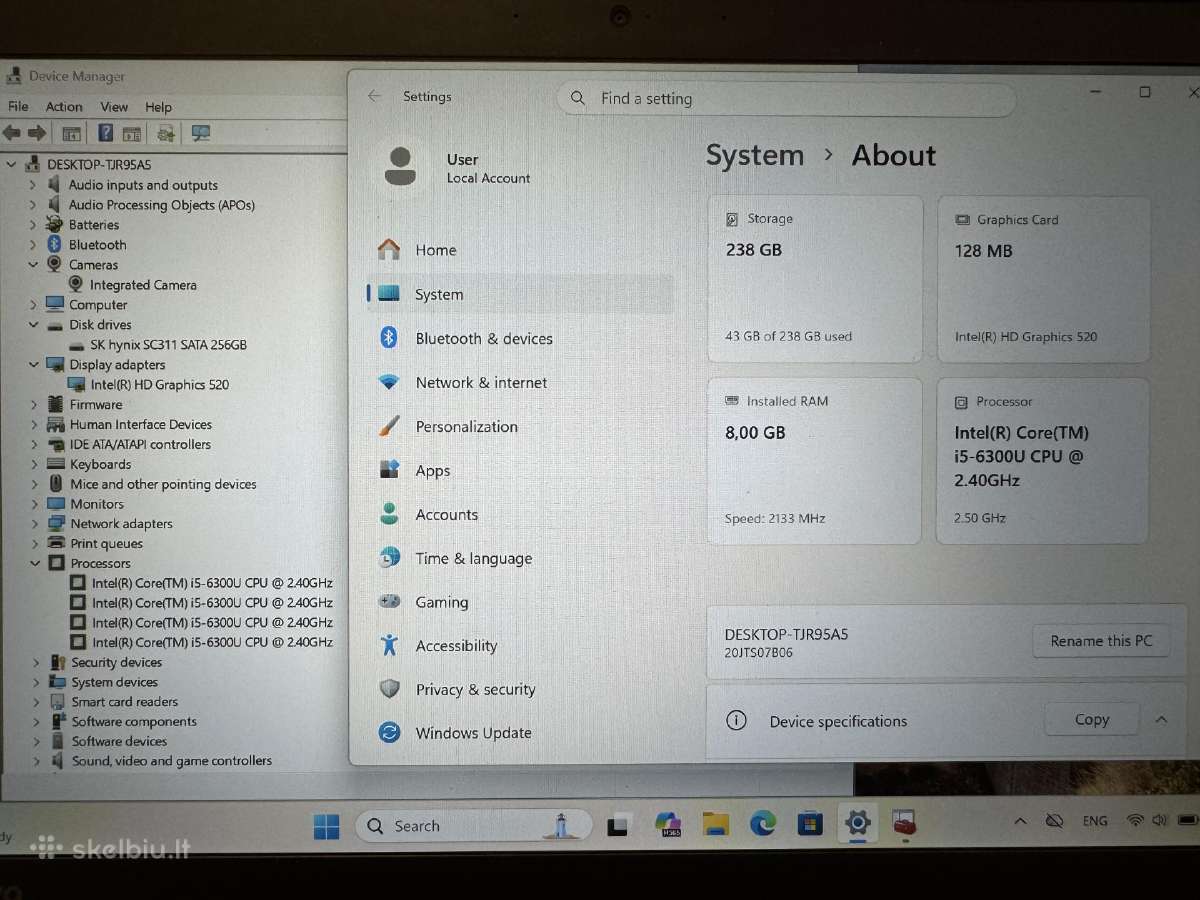This screenshot has width=1200, height=900.
Task: Click the ENG language indicator in tray
Action: pos(1095,821)
